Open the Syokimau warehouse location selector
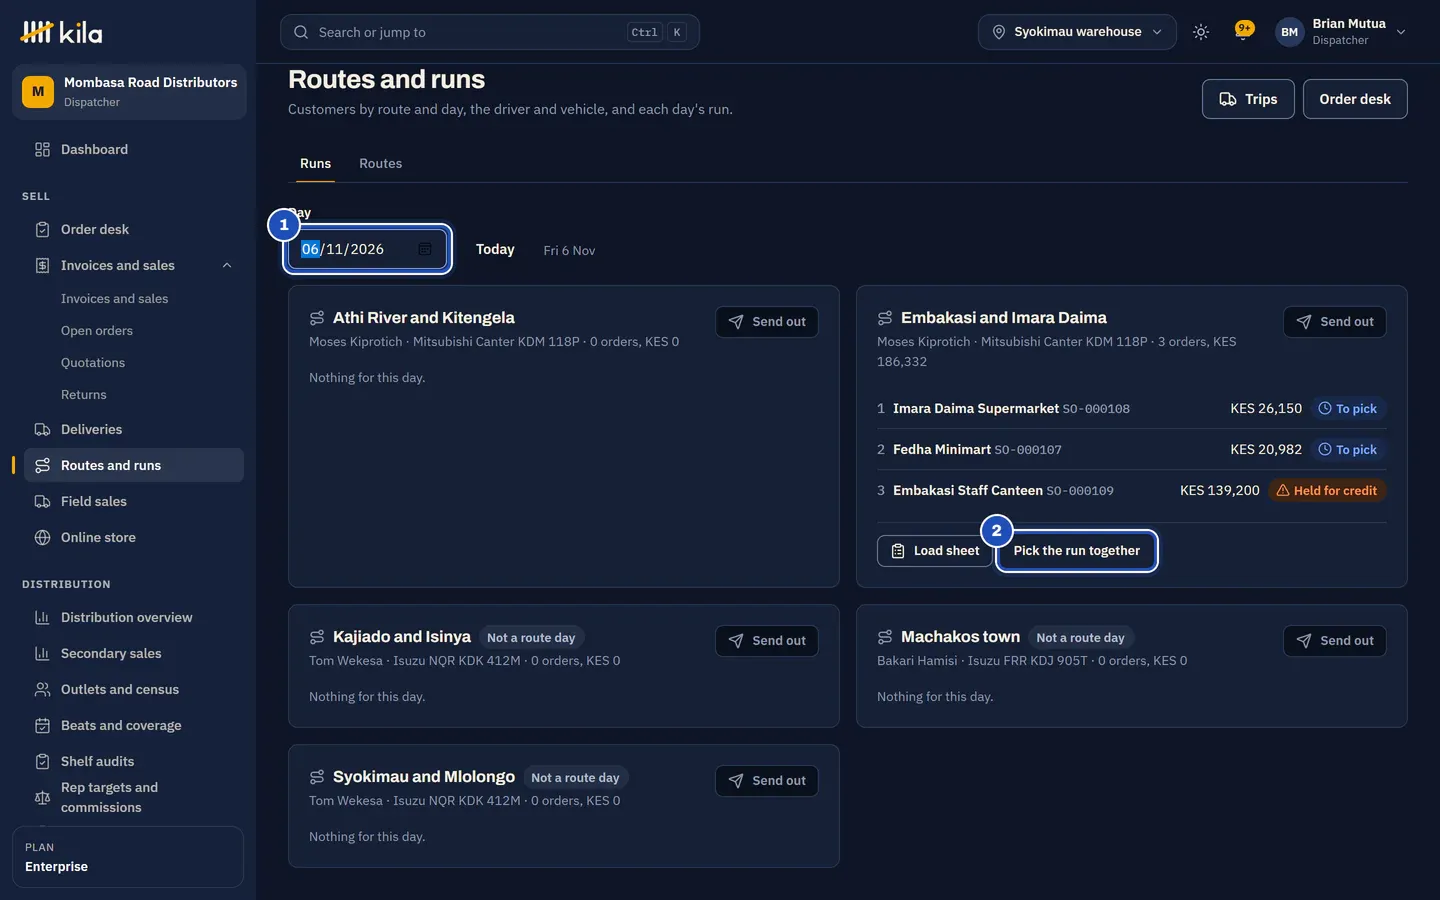 1077,32
